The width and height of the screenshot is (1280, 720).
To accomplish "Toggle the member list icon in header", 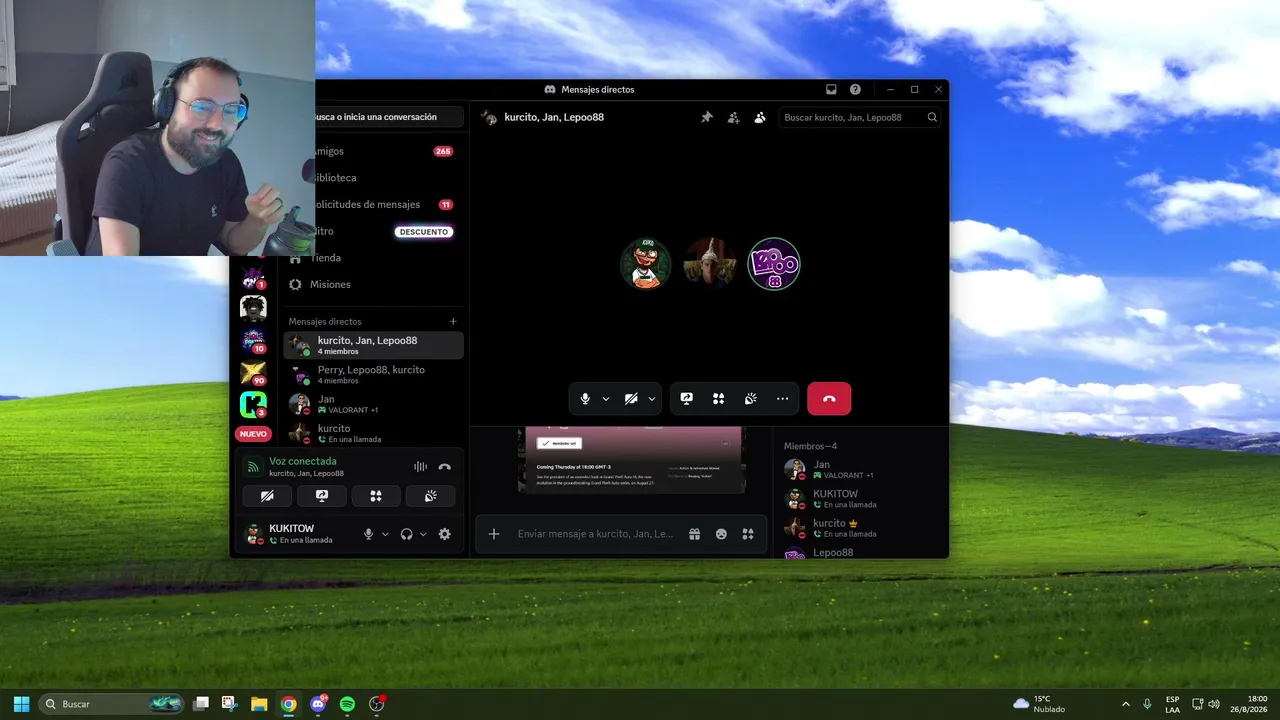I will pos(760,117).
